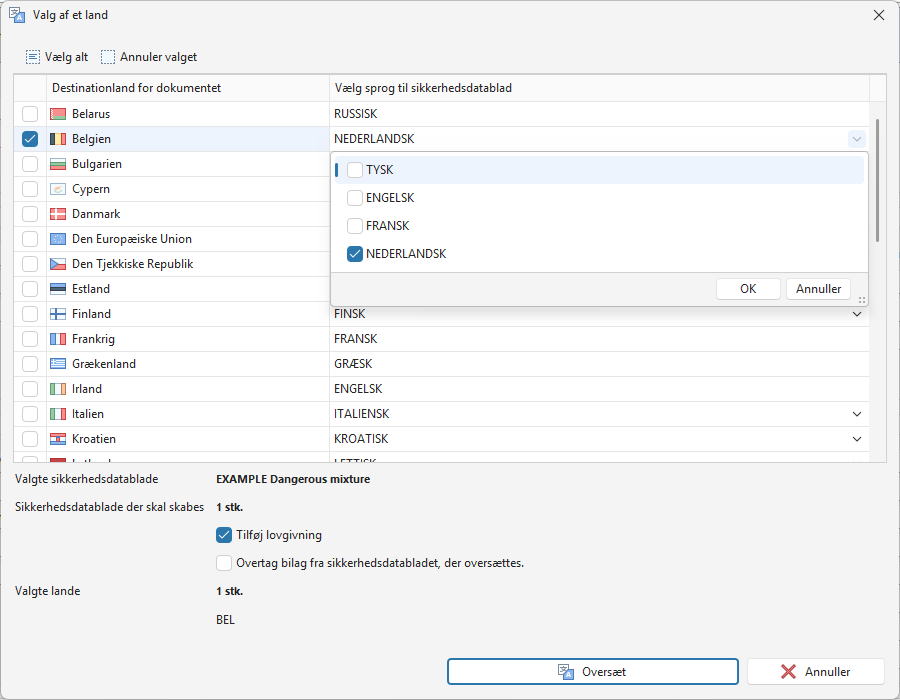Tick the Danmark country checkbox

30,214
